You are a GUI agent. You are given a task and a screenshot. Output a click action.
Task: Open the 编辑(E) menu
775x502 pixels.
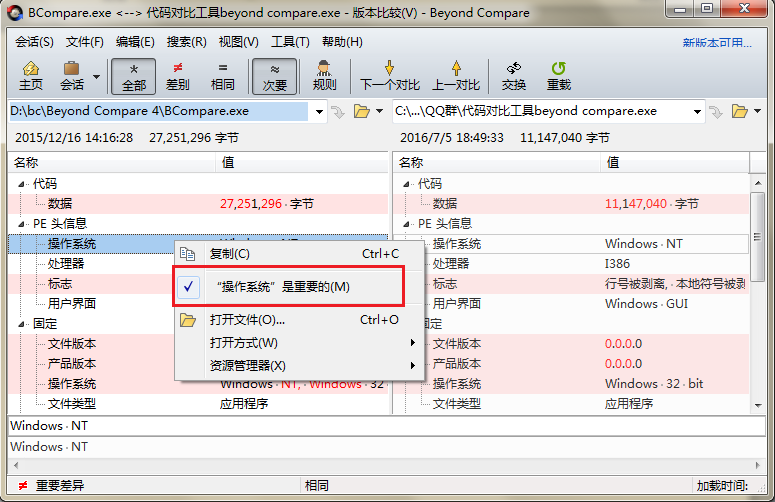pos(135,42)
